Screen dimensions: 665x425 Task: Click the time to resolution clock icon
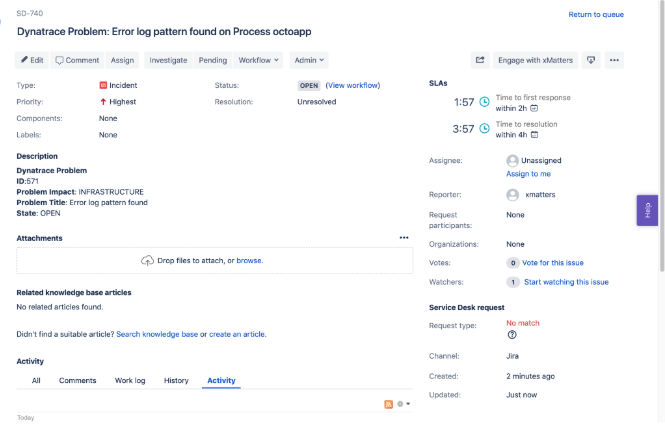484,129
